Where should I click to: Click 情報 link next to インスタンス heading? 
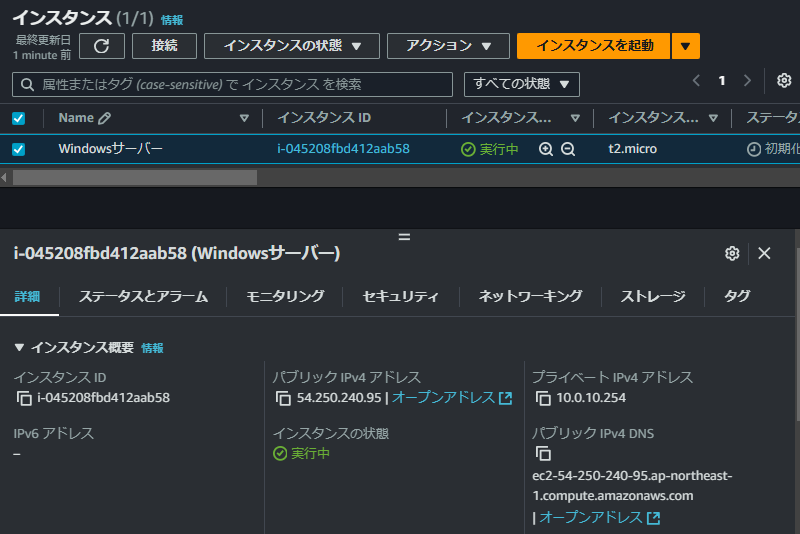(172, 20)
